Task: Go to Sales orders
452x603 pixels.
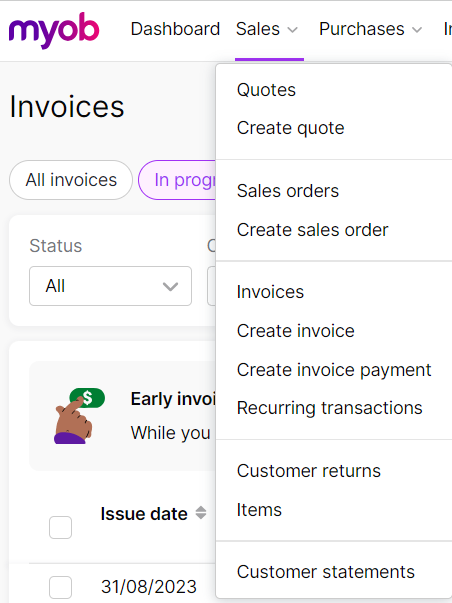Action: pyautogui.click(x=288, y=191)
